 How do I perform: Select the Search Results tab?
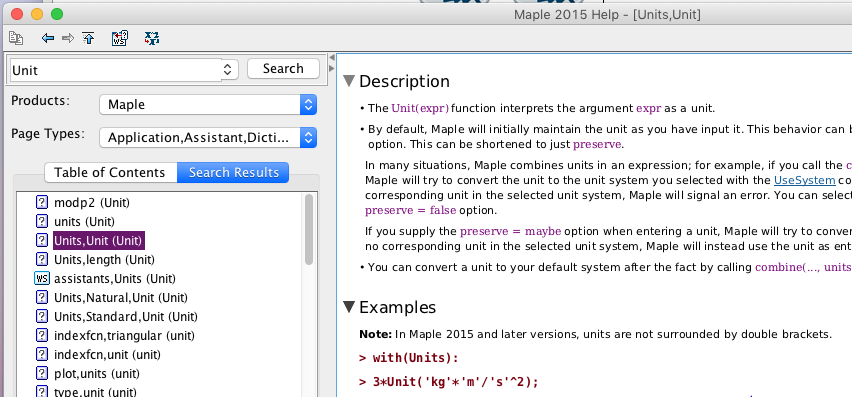tap(234, 173)
